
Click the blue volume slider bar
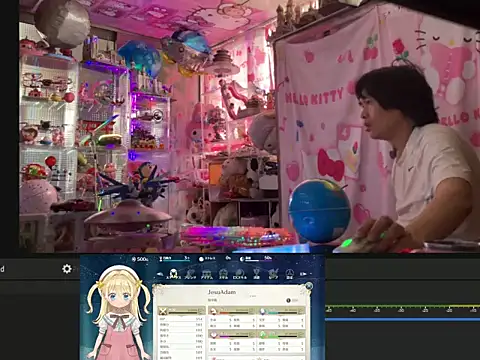point(402,319)
